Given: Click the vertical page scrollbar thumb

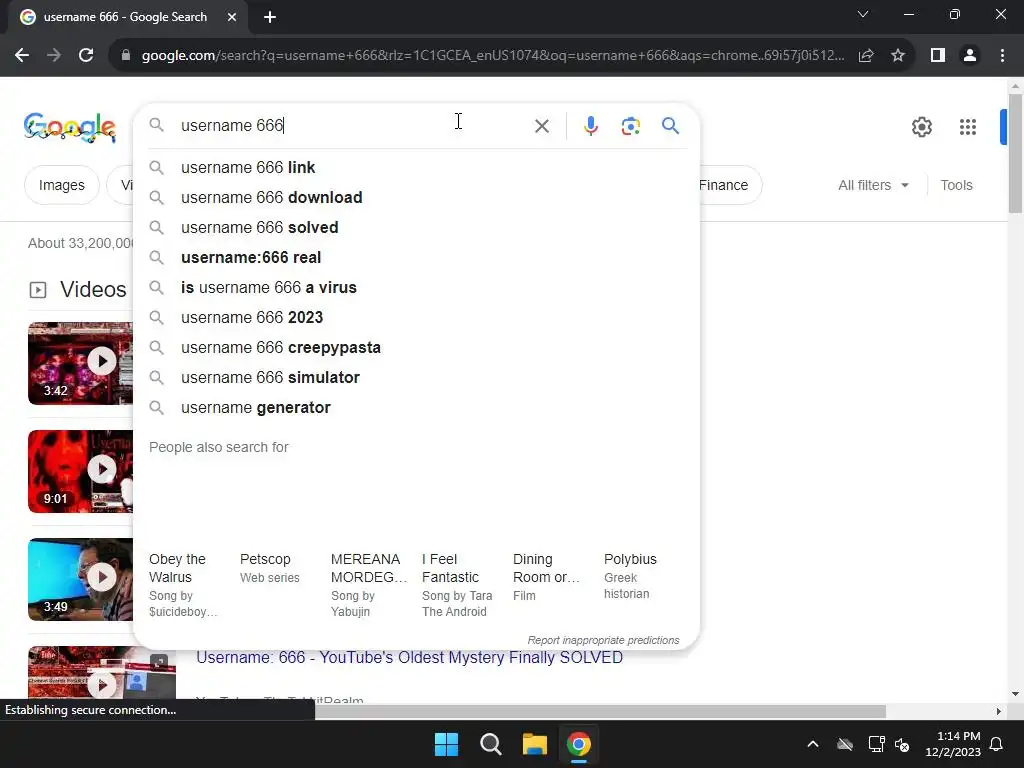Looking at the screenshot, I should (1015, 153).
